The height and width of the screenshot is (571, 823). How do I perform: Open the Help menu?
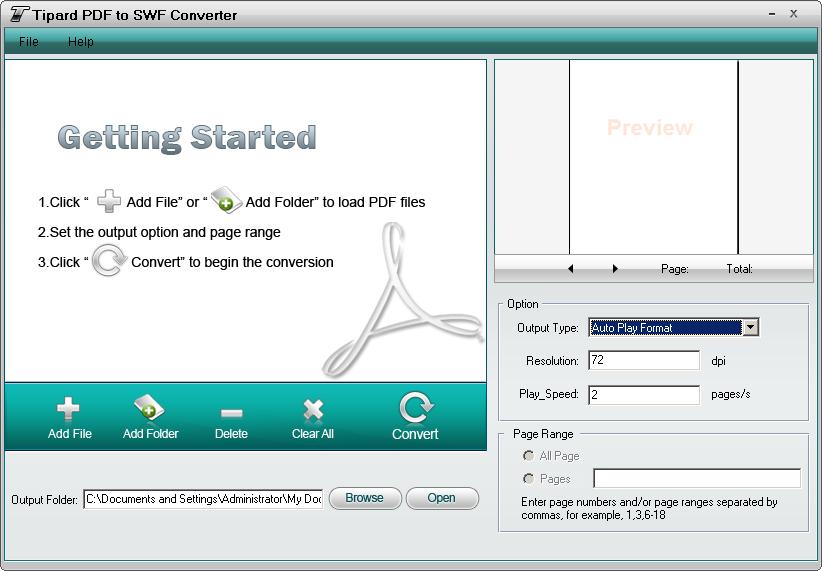(x=81, y=41)
